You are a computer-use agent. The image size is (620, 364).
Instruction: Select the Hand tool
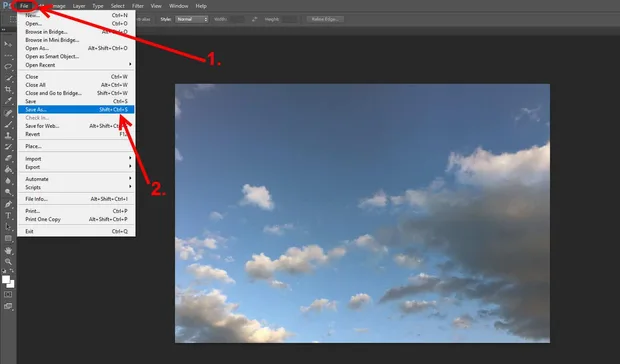(x=8, y=251)
